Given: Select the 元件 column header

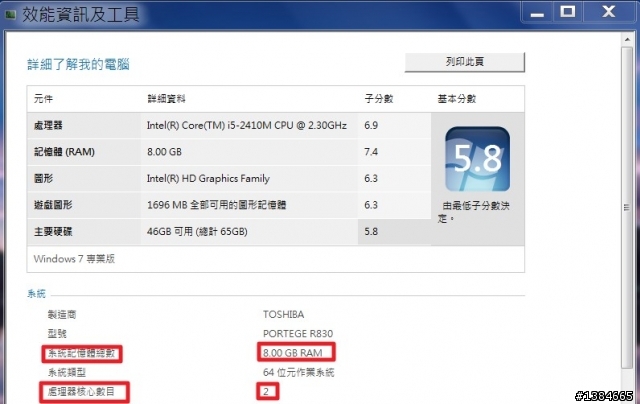Looking at the screenshot, I should [x=43, y=99].
